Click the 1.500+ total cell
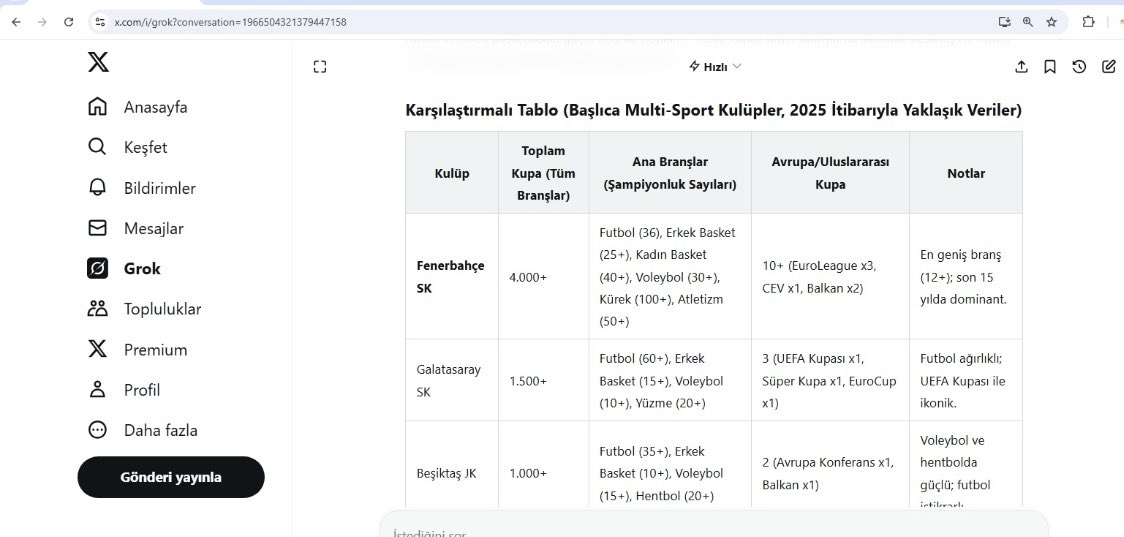 point(543,381)
